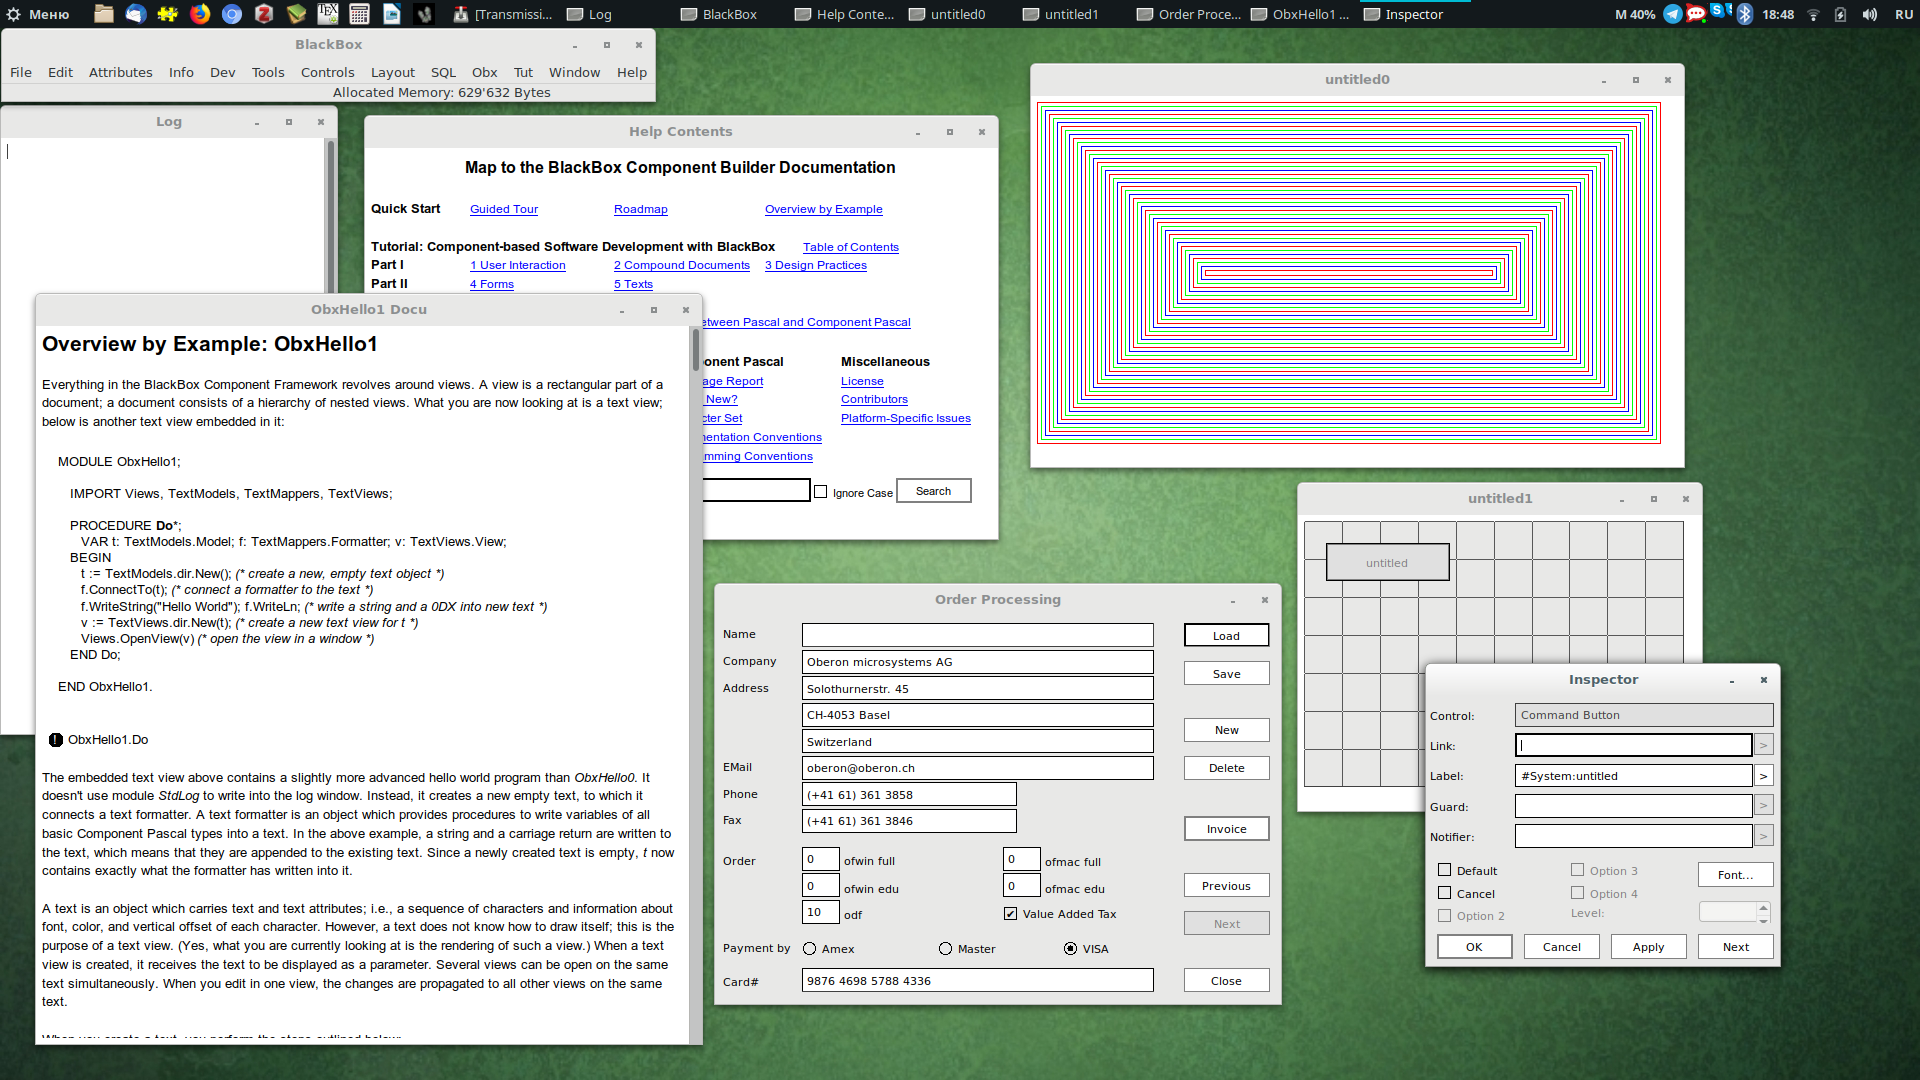Open the Controls menu
This screenshot has height=1080, width=1920.
click(x=327, y=72)
